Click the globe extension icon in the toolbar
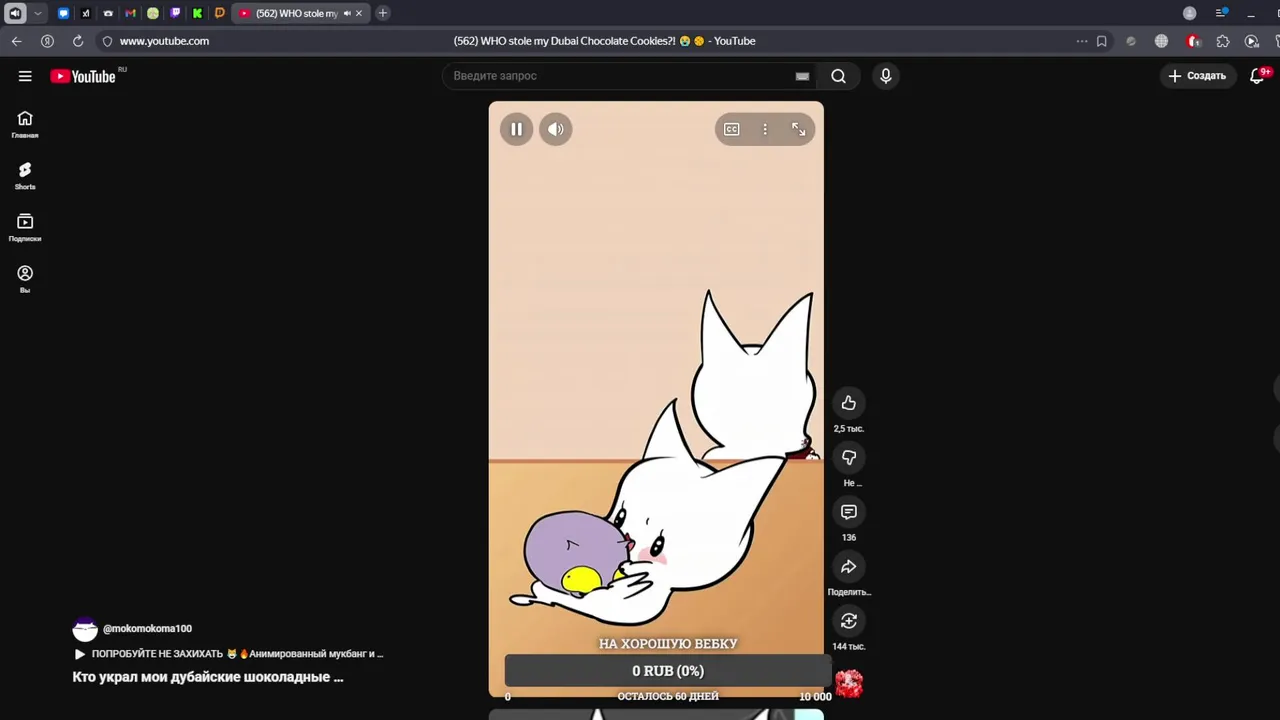This screenshot has height=720, width=1280. coord(1161,41)
